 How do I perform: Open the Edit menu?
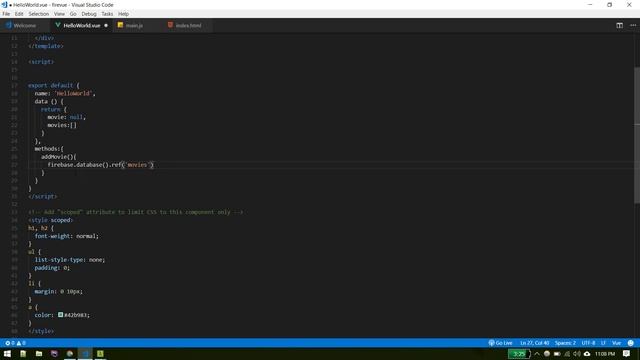point(19,14)
